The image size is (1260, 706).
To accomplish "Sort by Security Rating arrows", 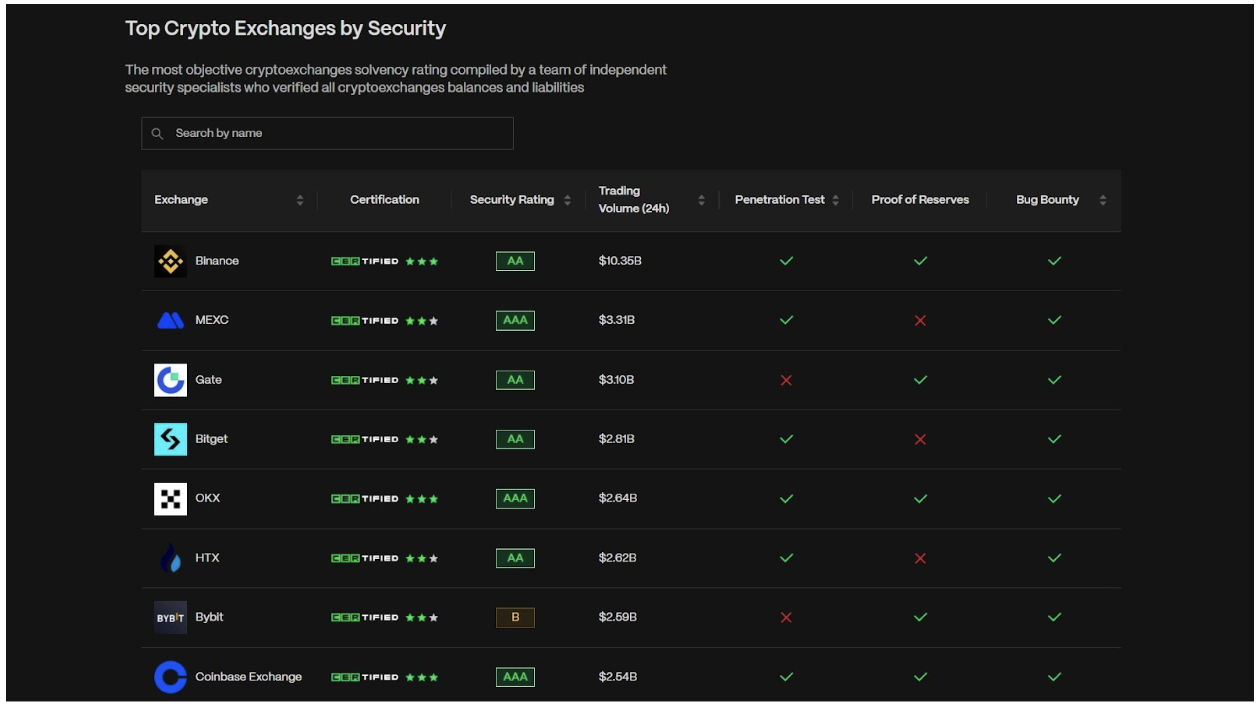I will pyautogui.click(x=568, y=200).
